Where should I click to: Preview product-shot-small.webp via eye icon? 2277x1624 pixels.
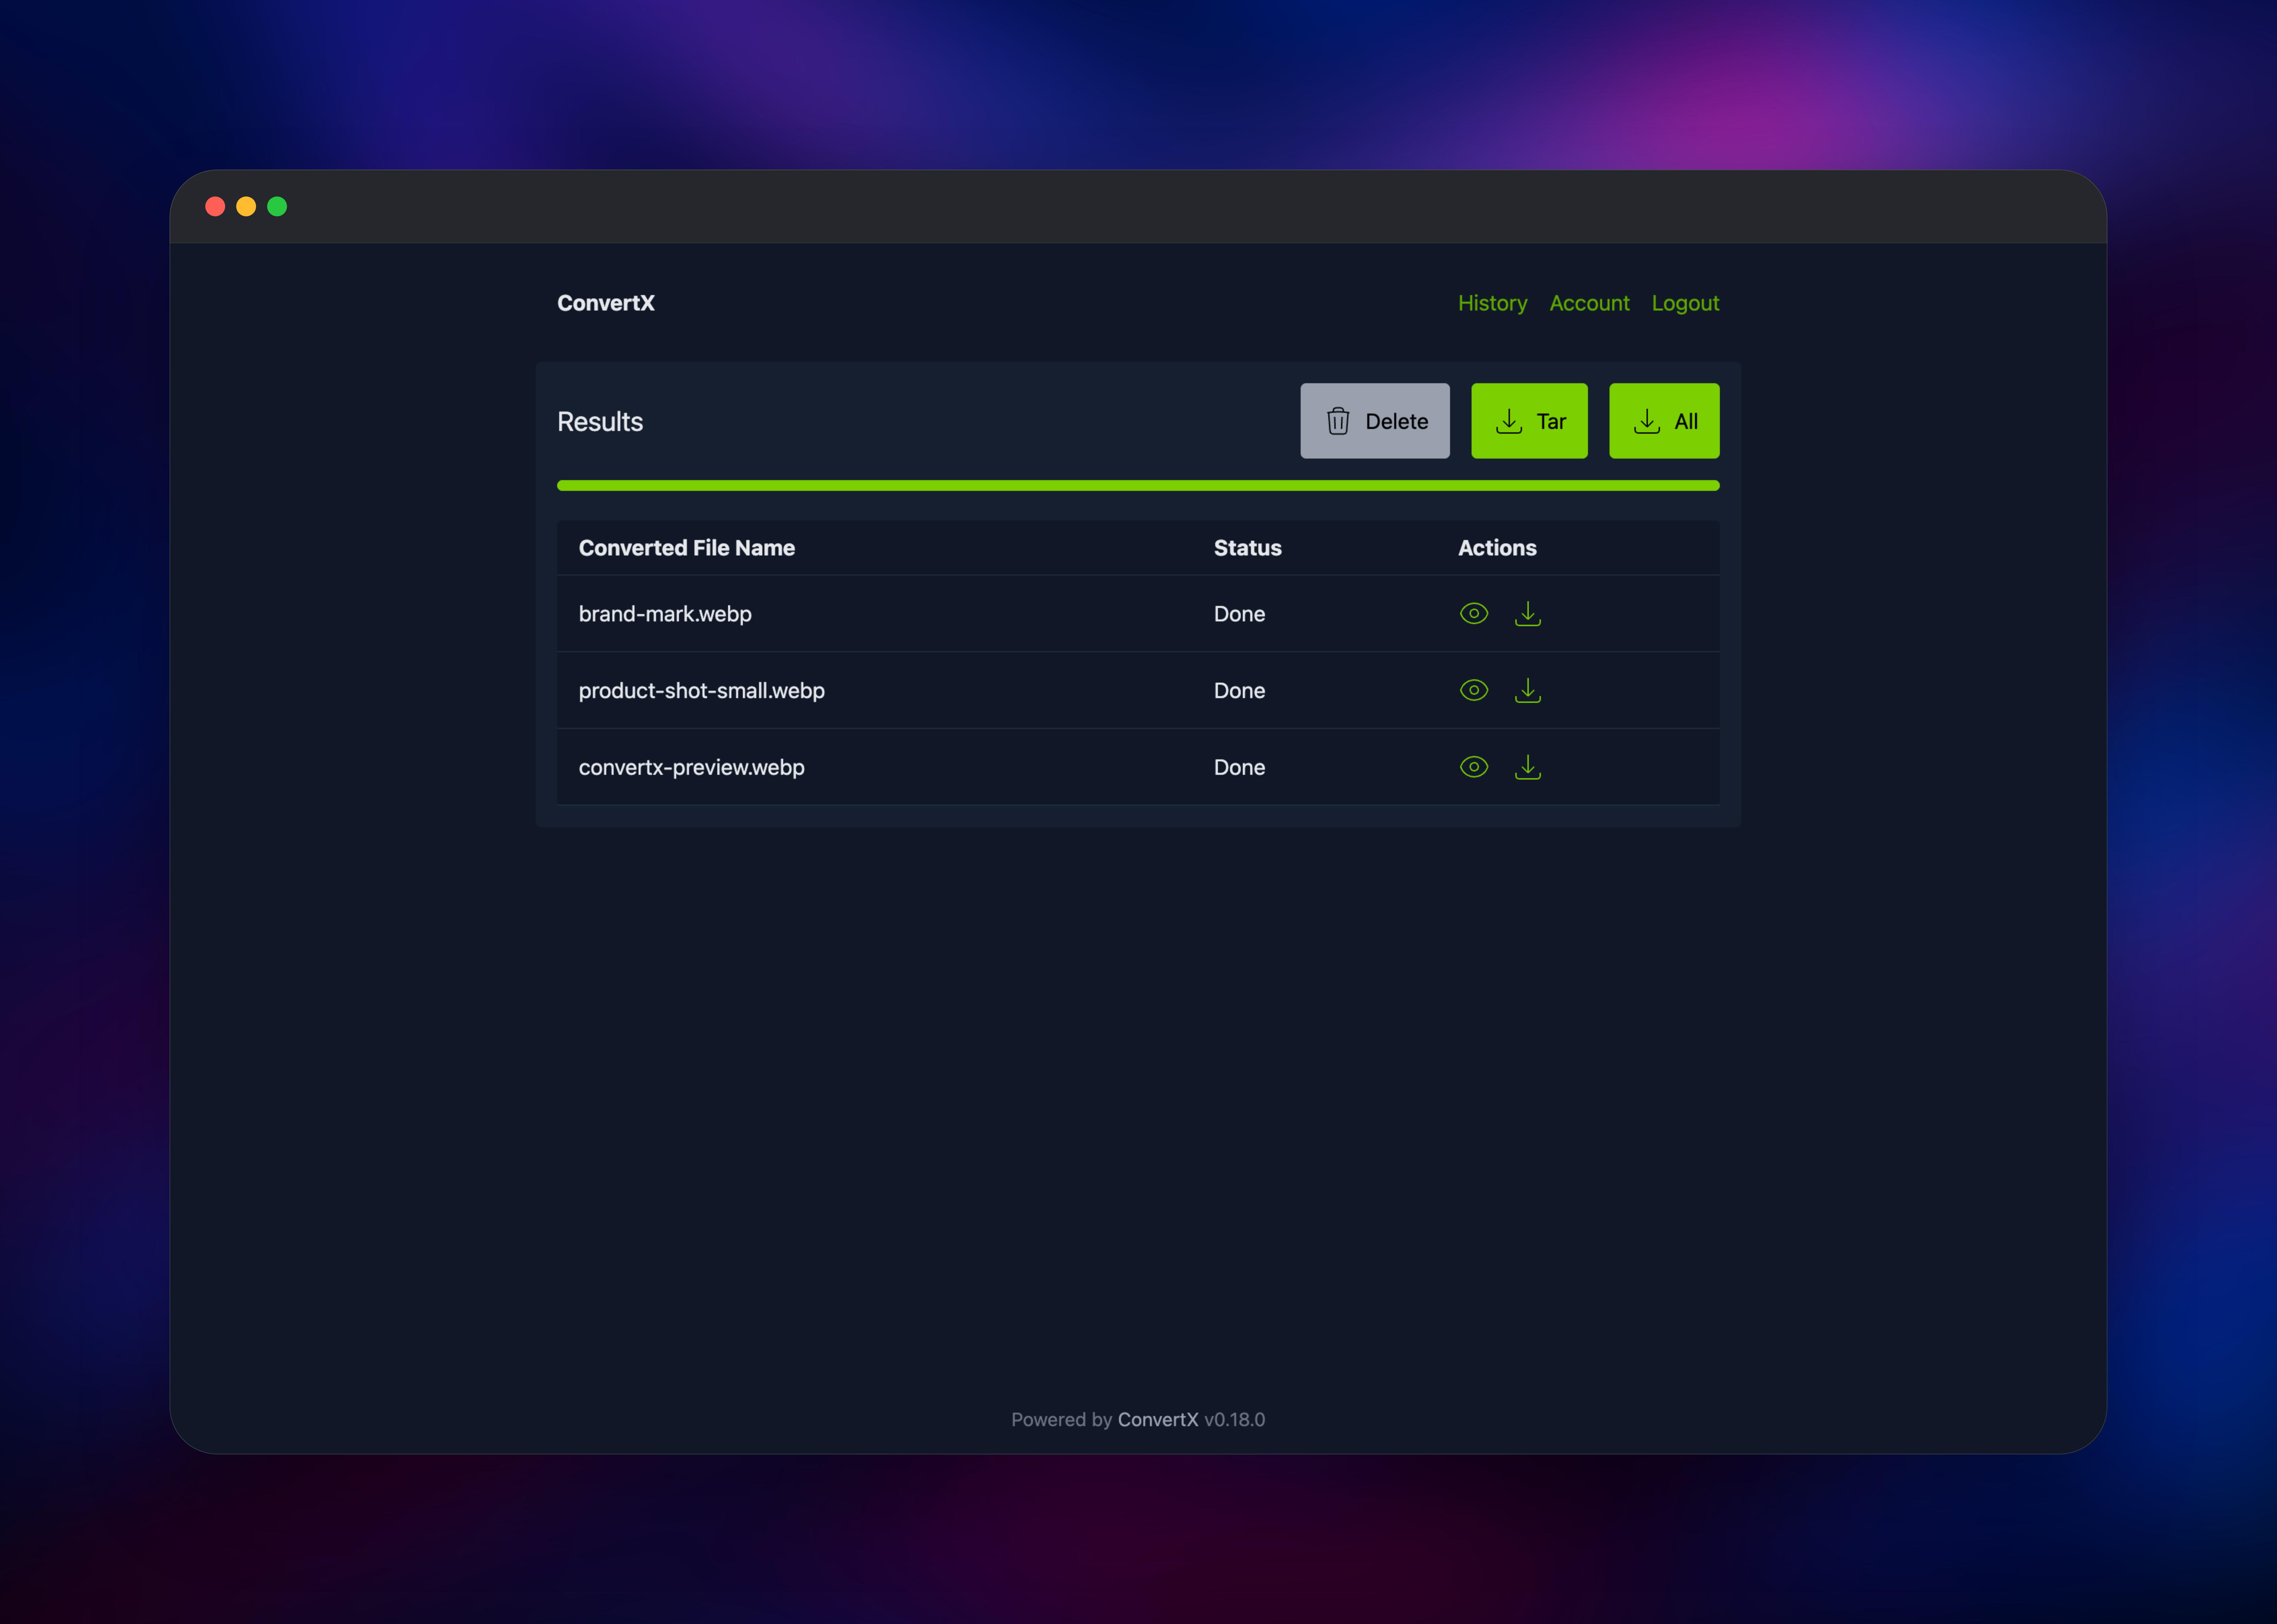pos(1474,690)
